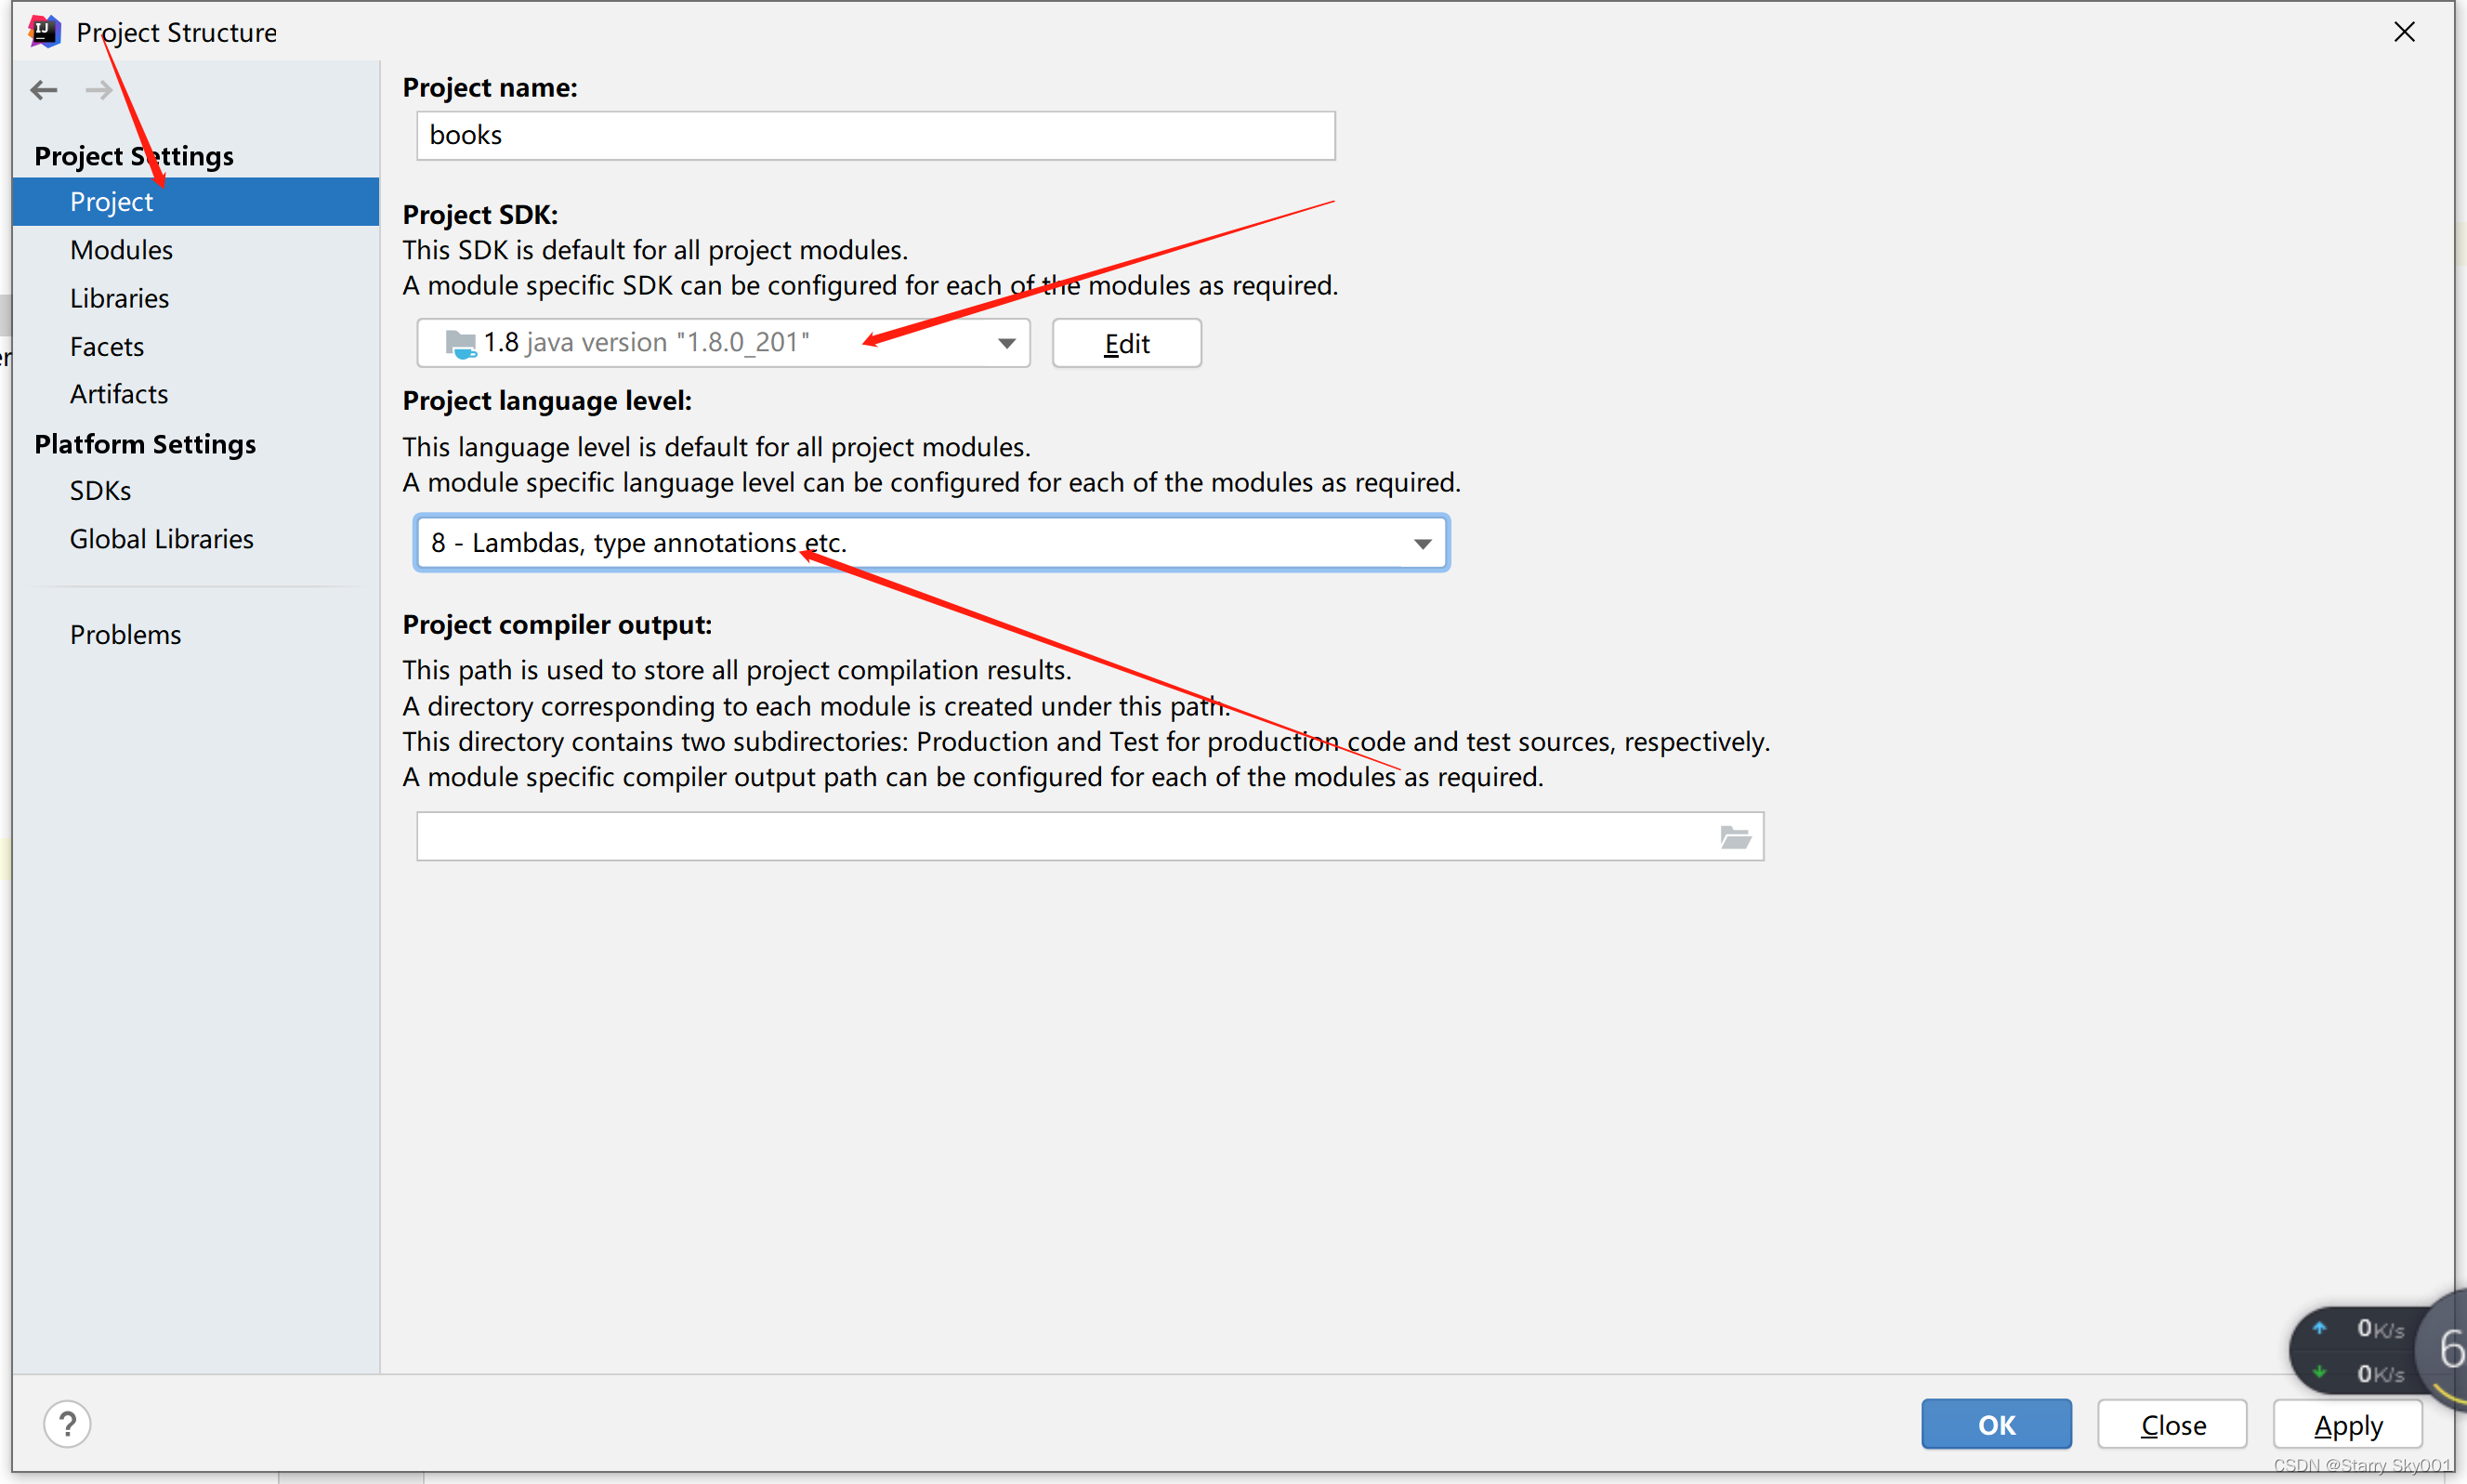Click the folder browse icon in compiler output field
Viewport: 2467px width, 1484px height.
pyautogui.click(x=1735, y=837)
